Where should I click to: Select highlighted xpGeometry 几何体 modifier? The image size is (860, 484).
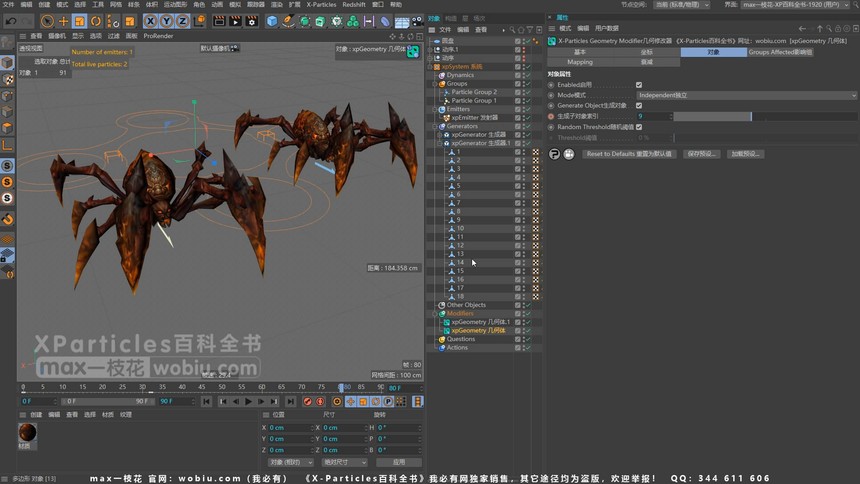(x=478, y=331)
